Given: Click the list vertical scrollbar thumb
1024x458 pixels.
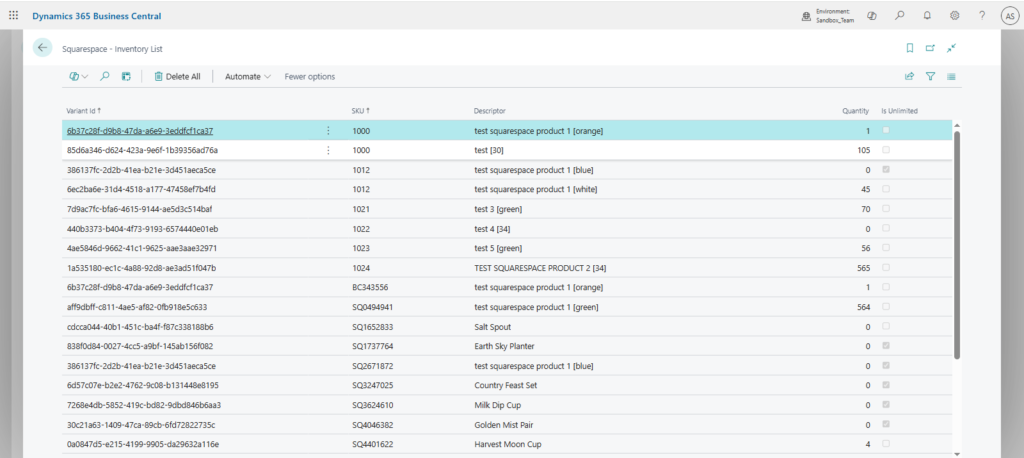Looking at the screenshot, I should coord(957,245).
